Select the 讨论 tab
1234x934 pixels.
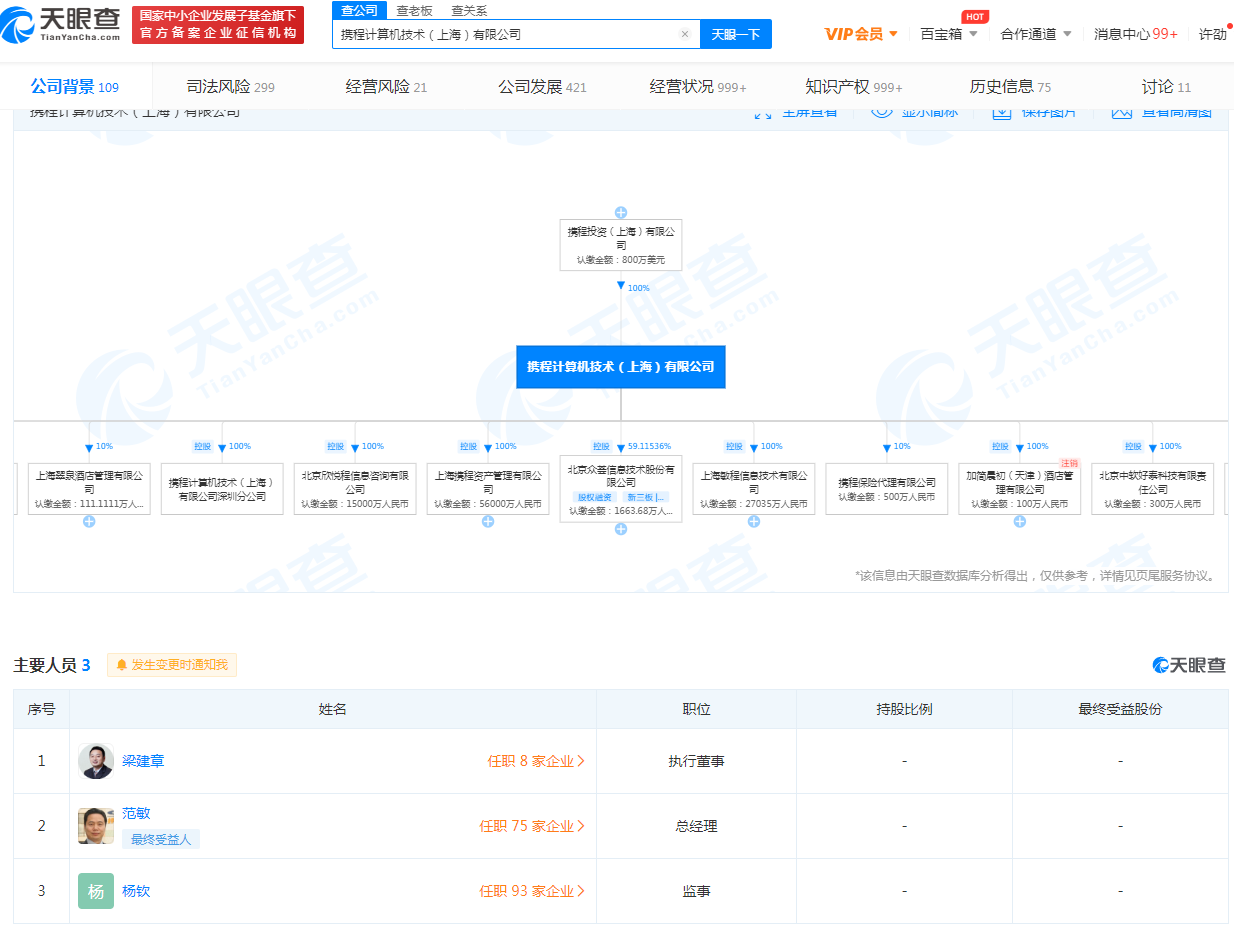(x=1166, y=87)
